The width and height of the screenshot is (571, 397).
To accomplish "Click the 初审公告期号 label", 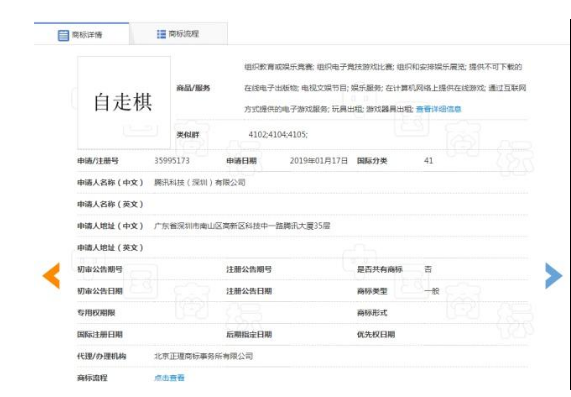I will [100, 269].
